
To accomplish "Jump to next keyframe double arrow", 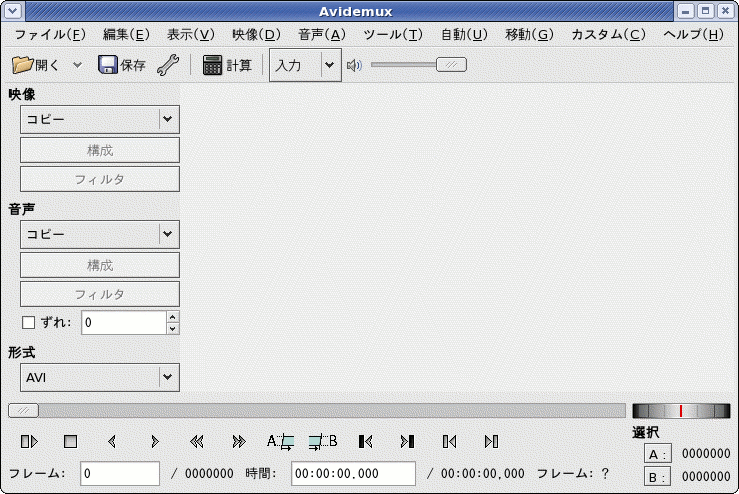I will click(239, 442).
